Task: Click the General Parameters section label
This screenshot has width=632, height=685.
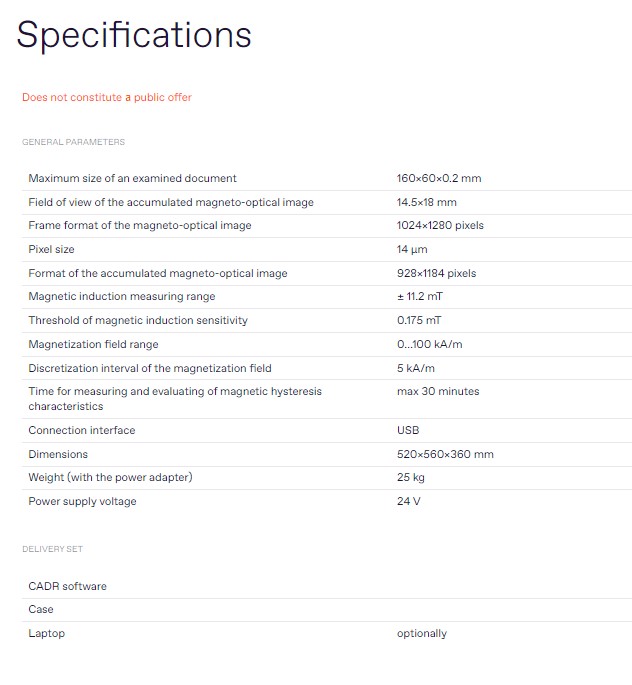Action: [x=73, y=143]
